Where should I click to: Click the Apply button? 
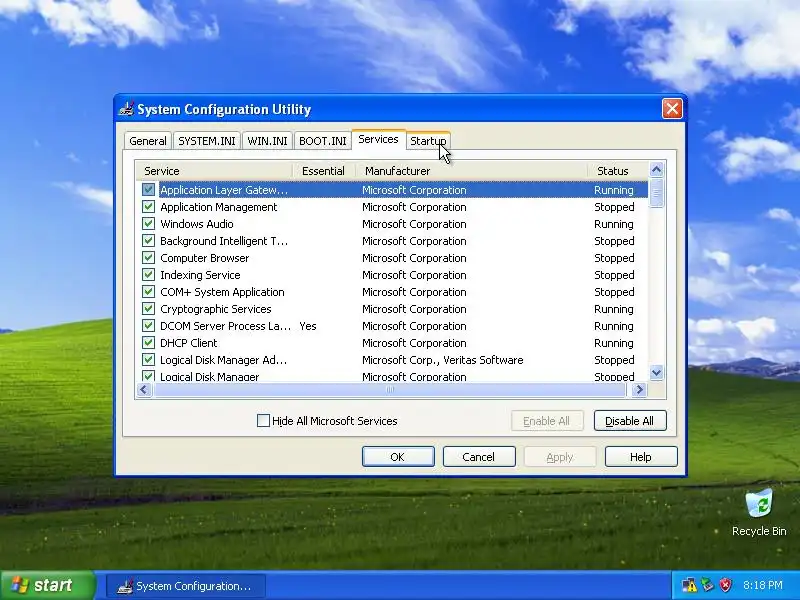[560, 457]
